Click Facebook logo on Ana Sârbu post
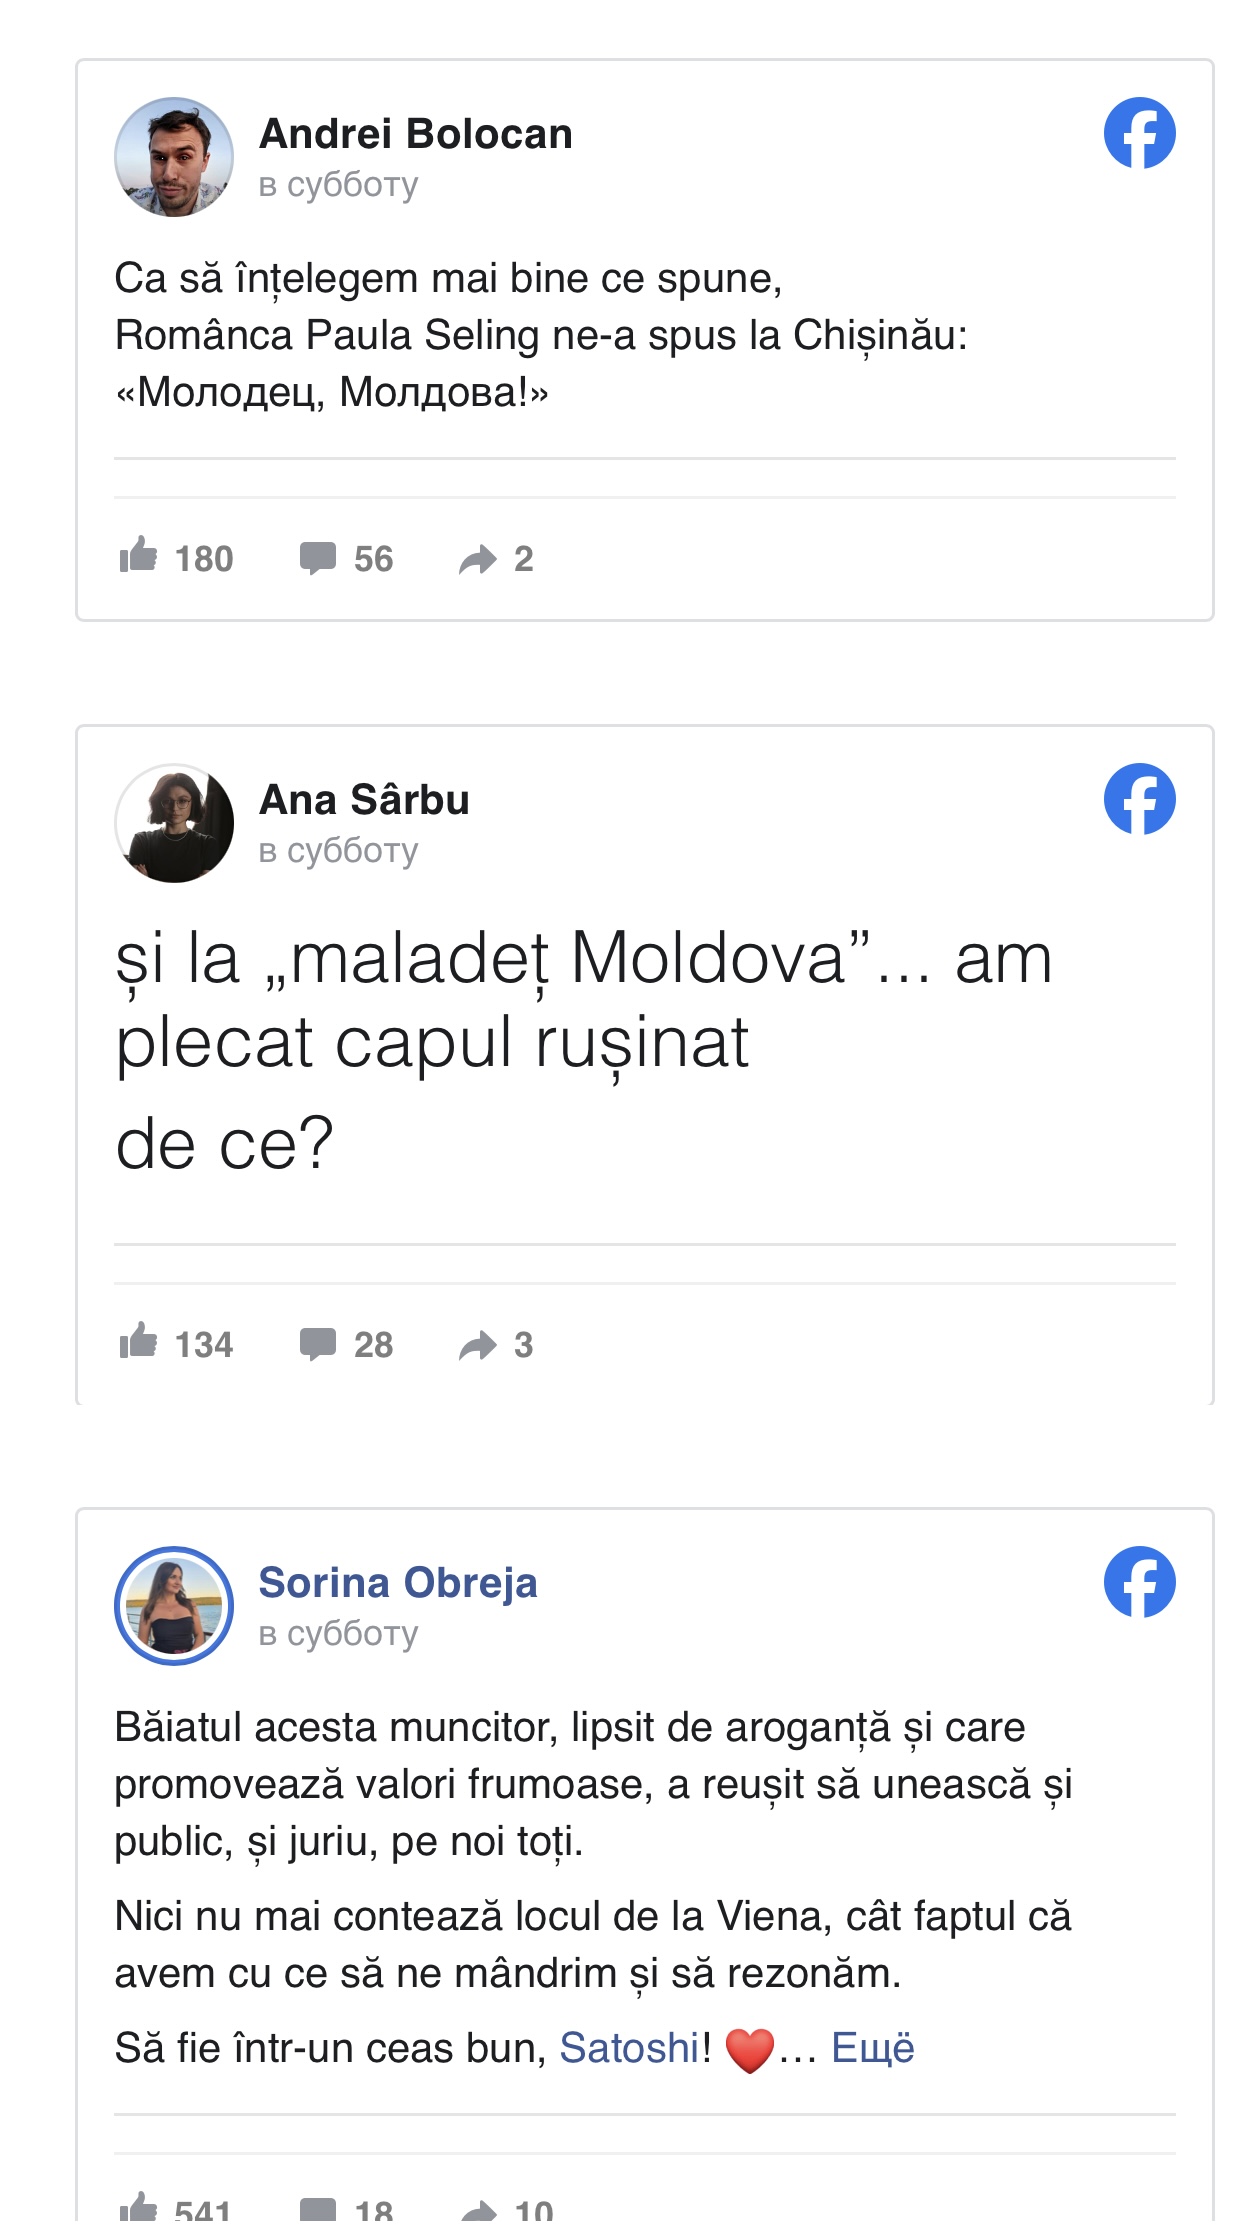 pyautogui.click(x=1139, y=799)
